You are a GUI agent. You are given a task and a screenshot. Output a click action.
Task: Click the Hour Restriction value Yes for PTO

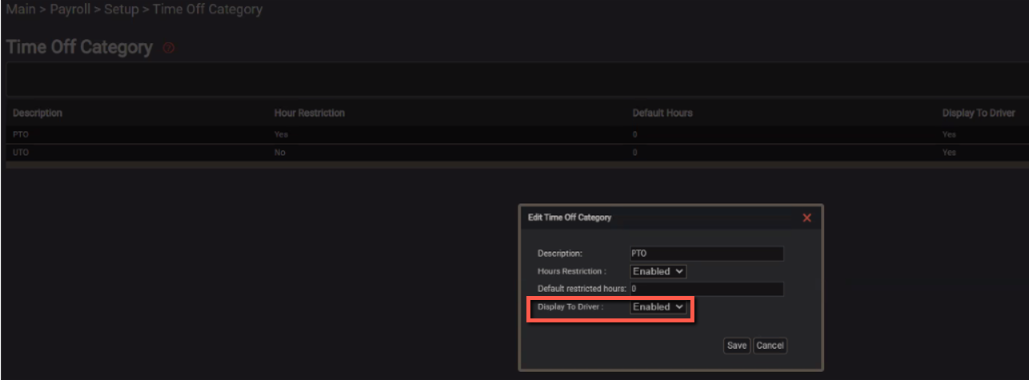pyautogui.click(x=281, y=135)
